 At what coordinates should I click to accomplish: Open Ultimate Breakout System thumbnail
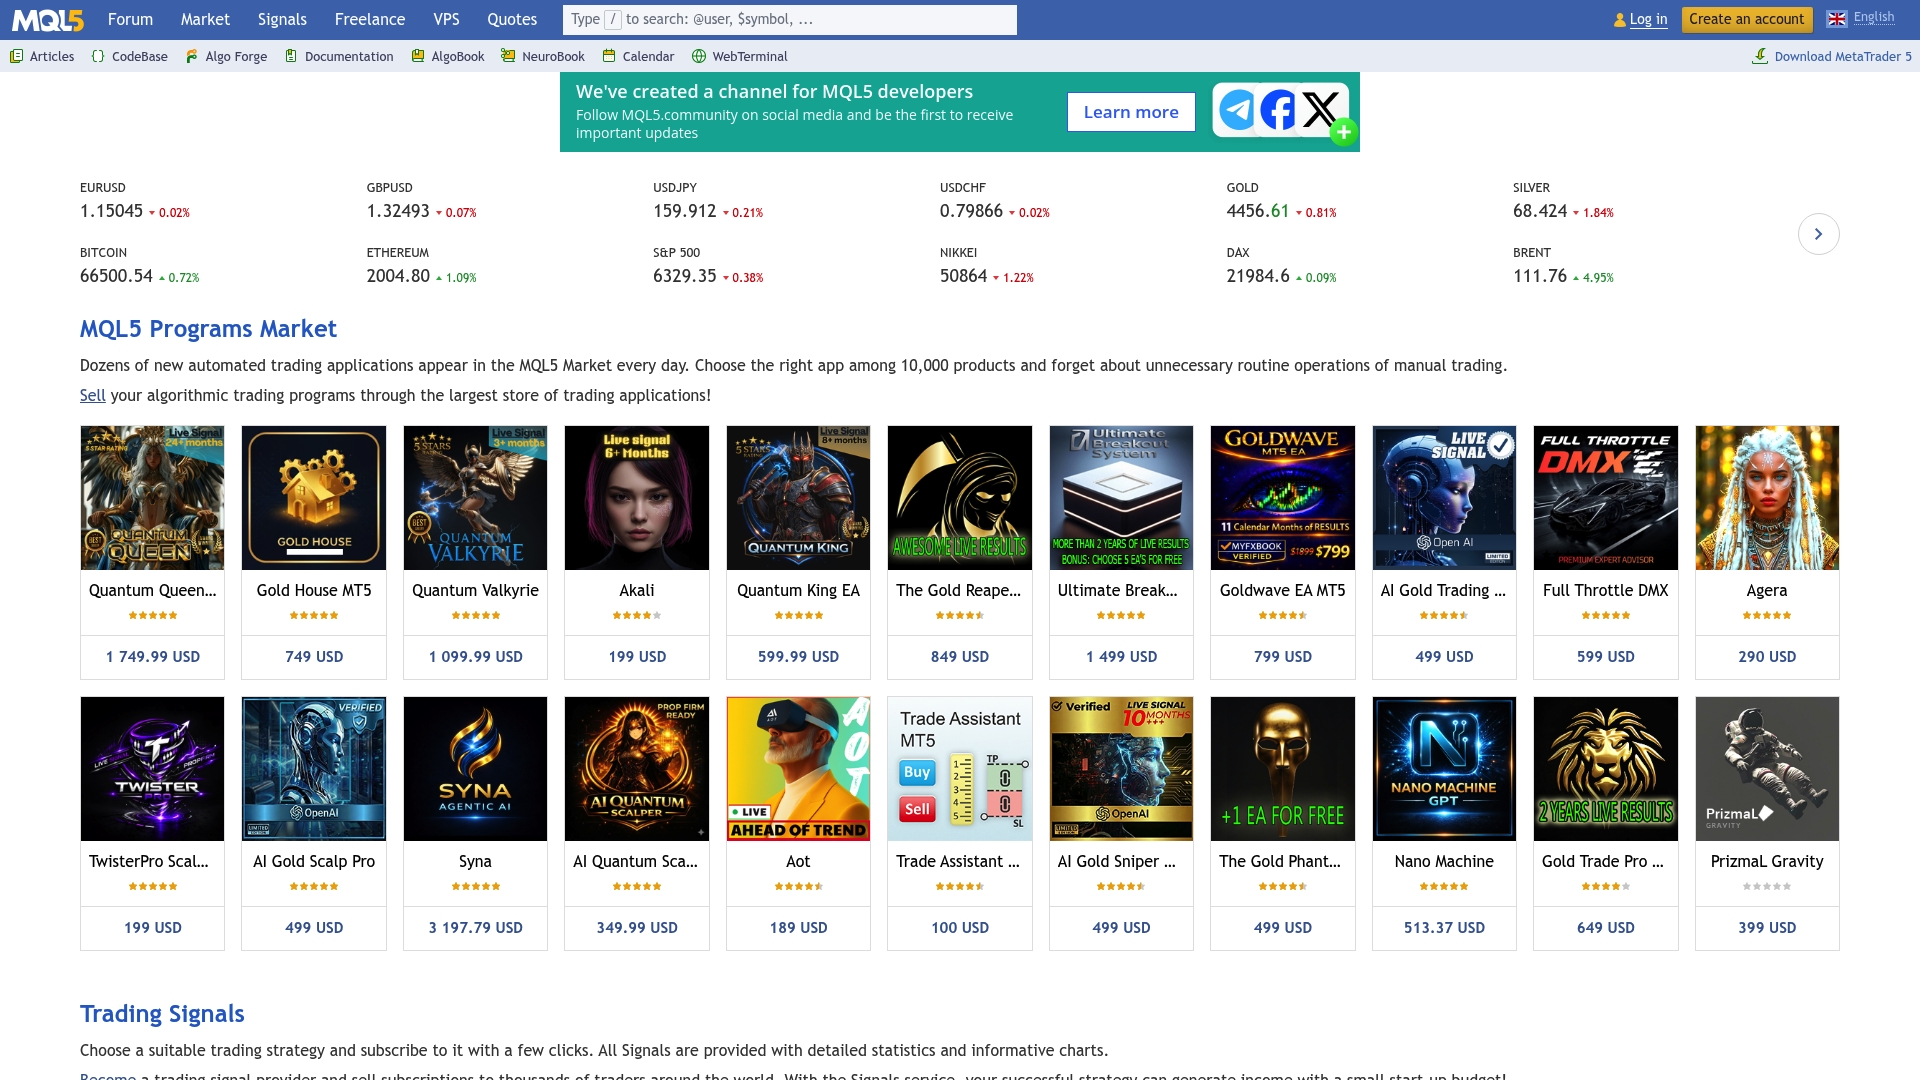(1121, 498)
